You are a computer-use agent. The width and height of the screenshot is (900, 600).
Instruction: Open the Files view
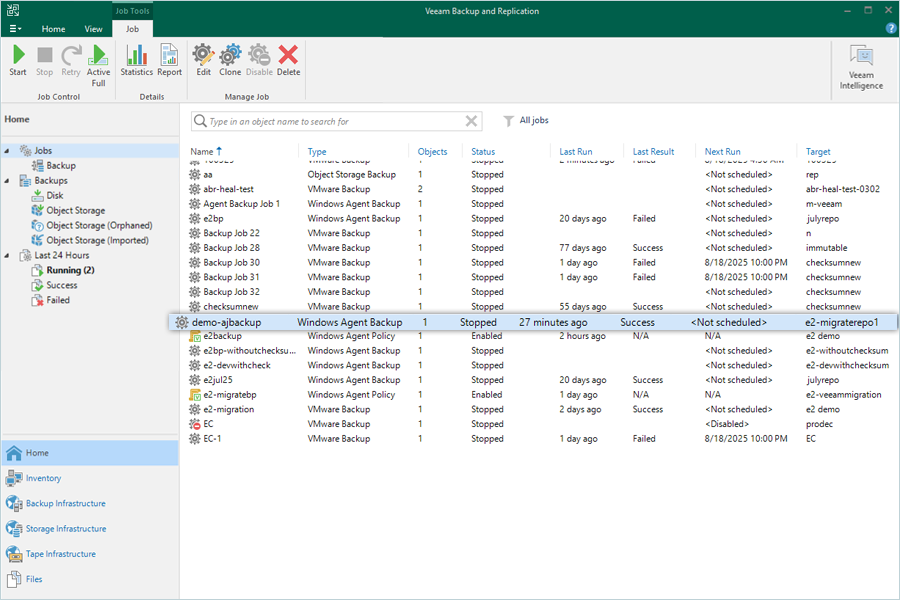point(90,579)
